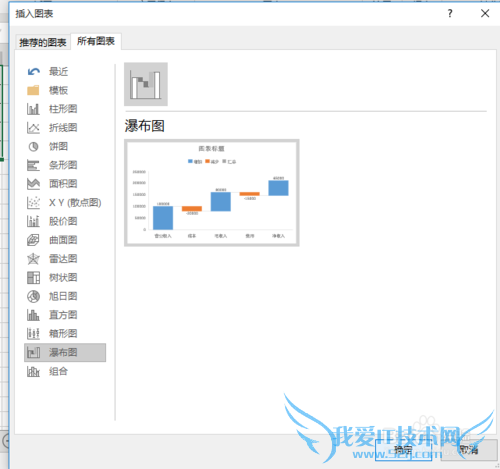
Task: Select the 面积图 text label
Action: 63,184
